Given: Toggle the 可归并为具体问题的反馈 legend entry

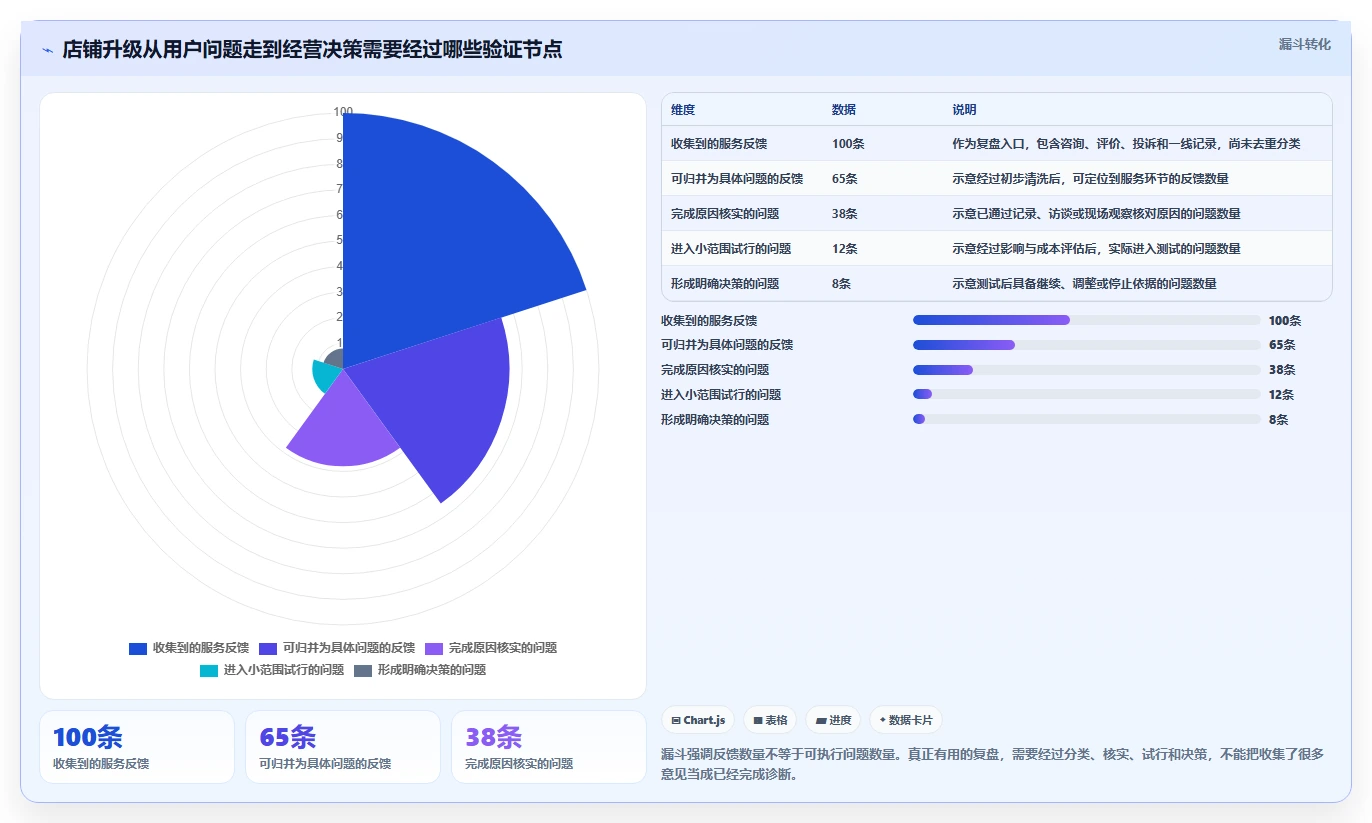Looking at the screenshot, I should tap(336, 648).
